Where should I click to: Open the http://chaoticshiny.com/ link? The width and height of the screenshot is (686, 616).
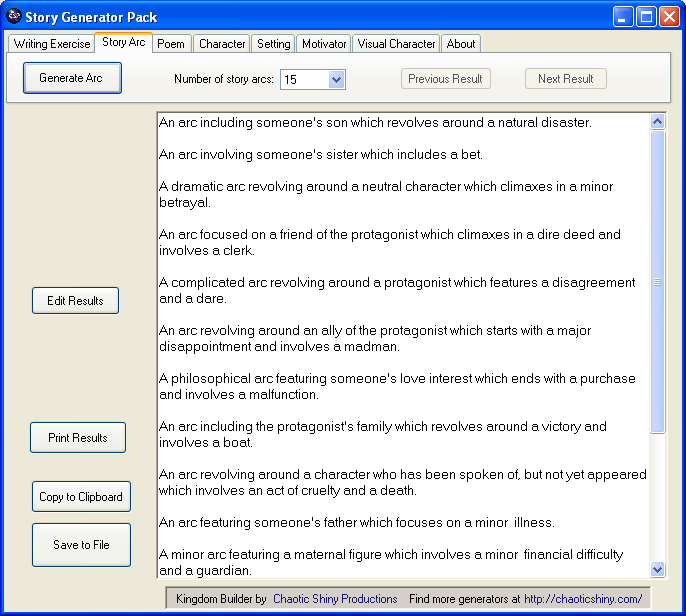tap(583, 598)
